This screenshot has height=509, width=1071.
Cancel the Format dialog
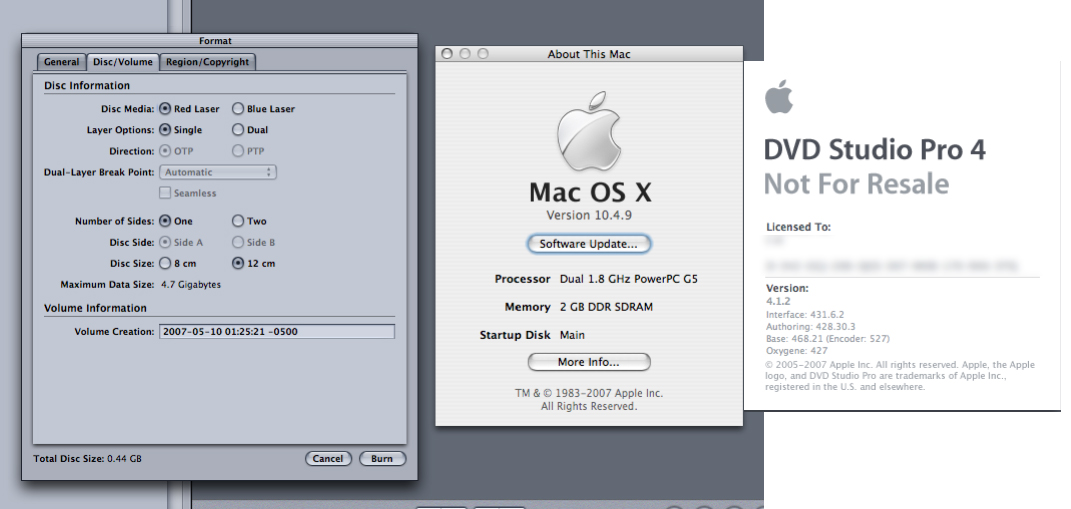[328, 459]
